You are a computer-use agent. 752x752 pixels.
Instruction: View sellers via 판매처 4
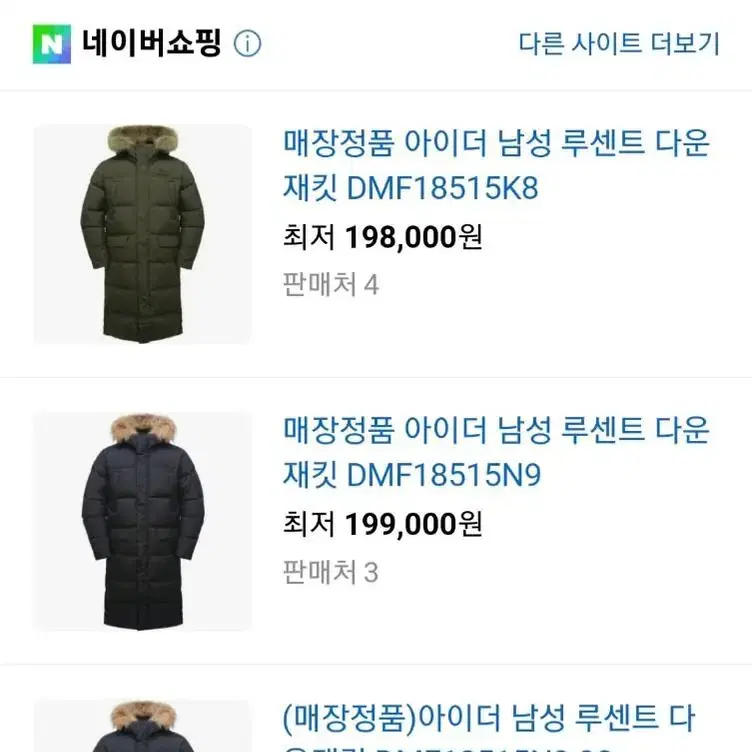[x=331, y=284]
